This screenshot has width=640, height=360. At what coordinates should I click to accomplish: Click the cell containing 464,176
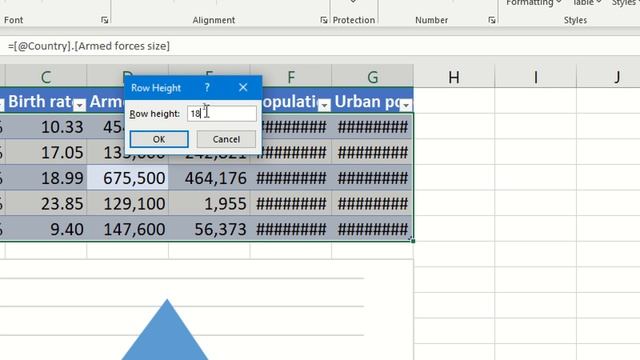click(x=209, y=178)
